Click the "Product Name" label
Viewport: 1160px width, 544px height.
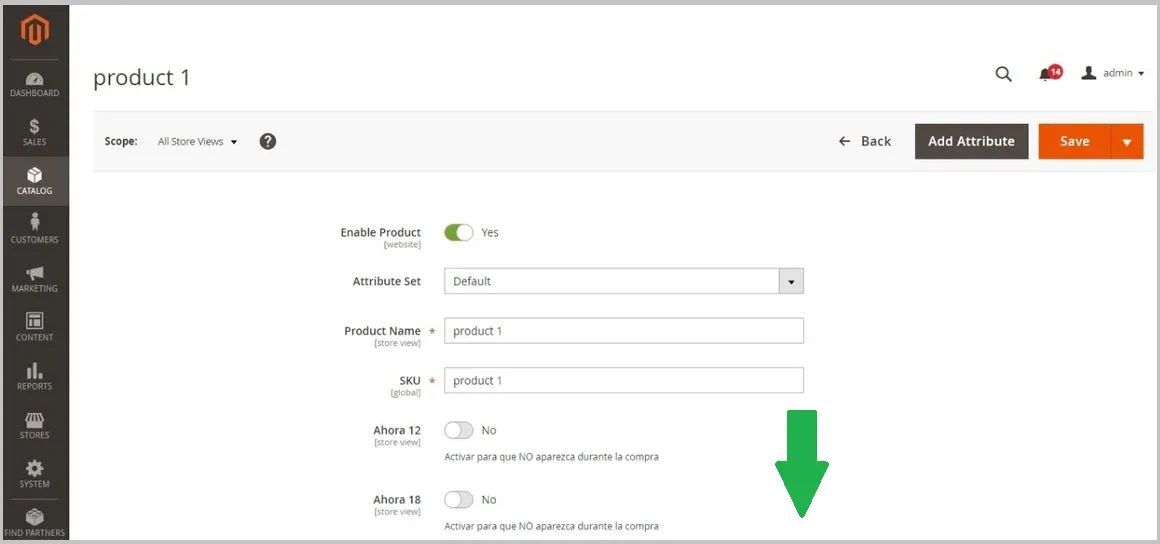(x=382, y=331)
